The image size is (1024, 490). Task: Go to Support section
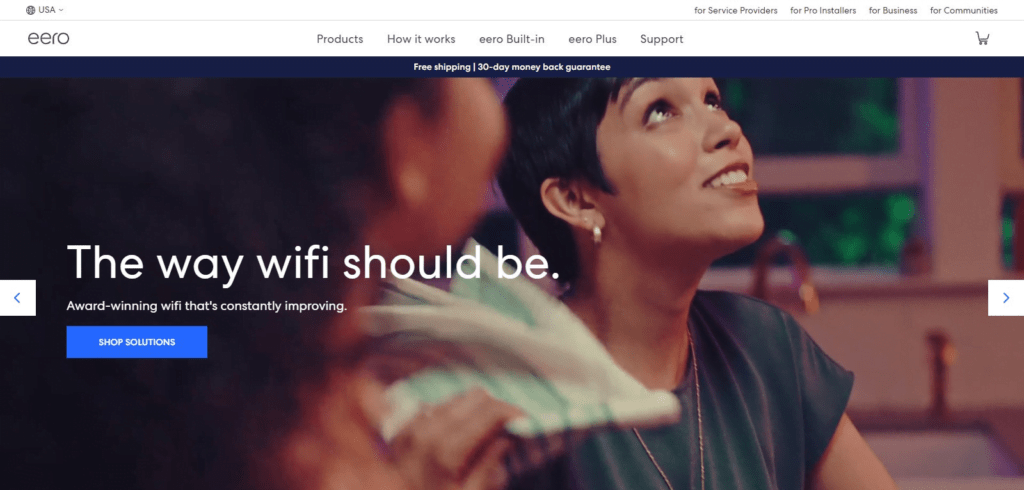tap(662, 39)
